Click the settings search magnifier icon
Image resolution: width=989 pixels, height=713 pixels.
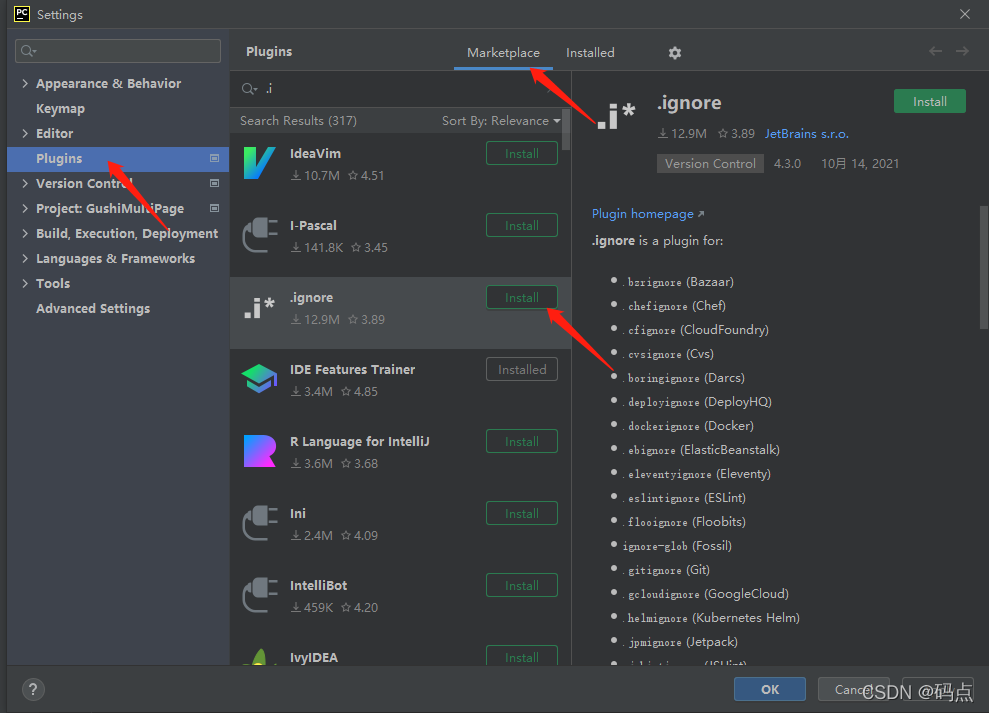click(x=28, y=50)
